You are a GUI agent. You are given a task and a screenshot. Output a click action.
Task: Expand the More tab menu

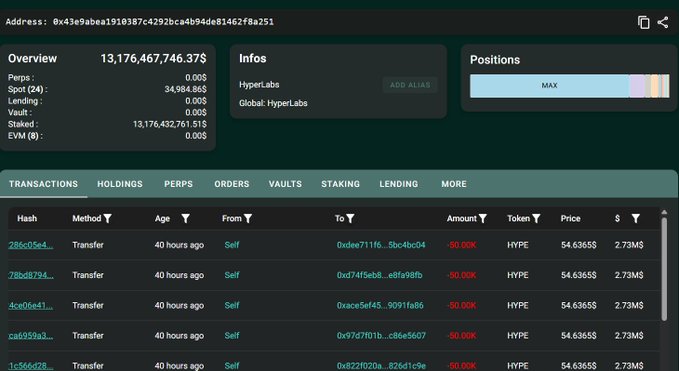(x=454, y=184)
